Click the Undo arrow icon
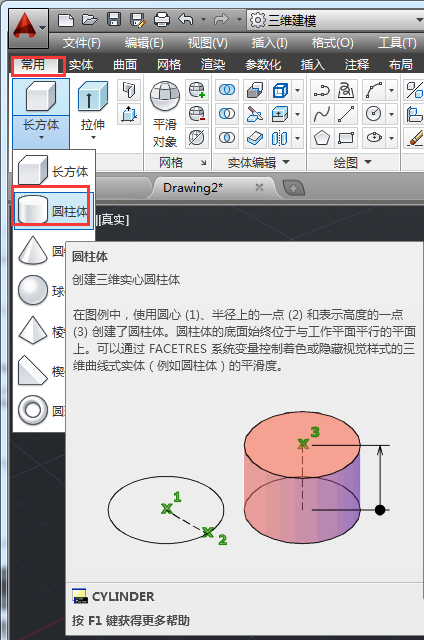The width and height of the screenshot is (424, 640). click(x=186, y=19)
